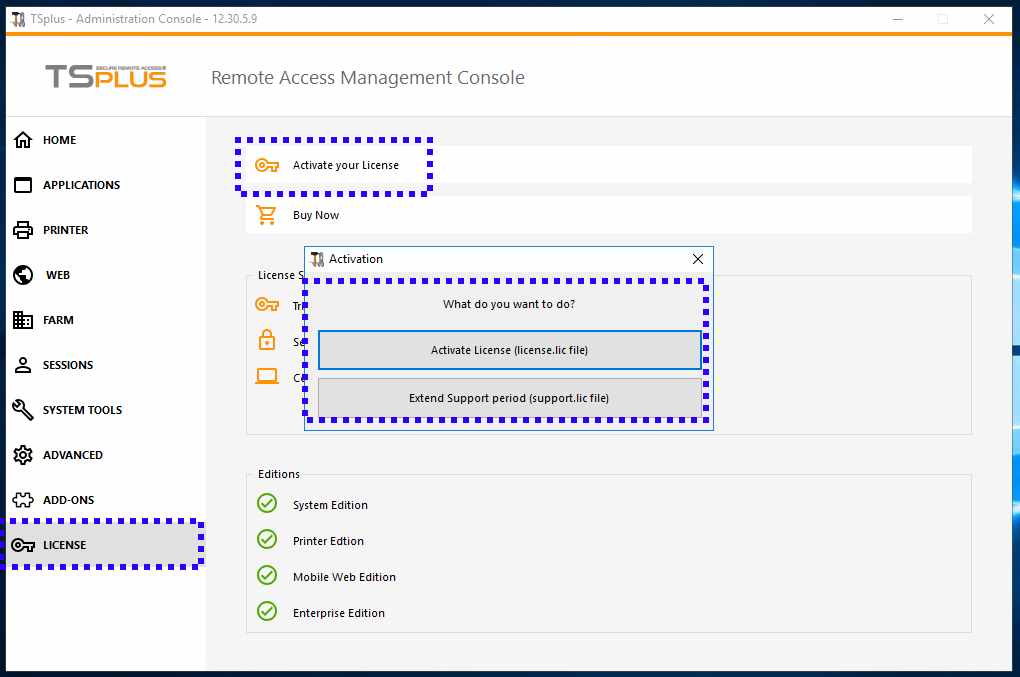Click the Home house icon in sidebar

pyautogui.click(x=23, y=140)
